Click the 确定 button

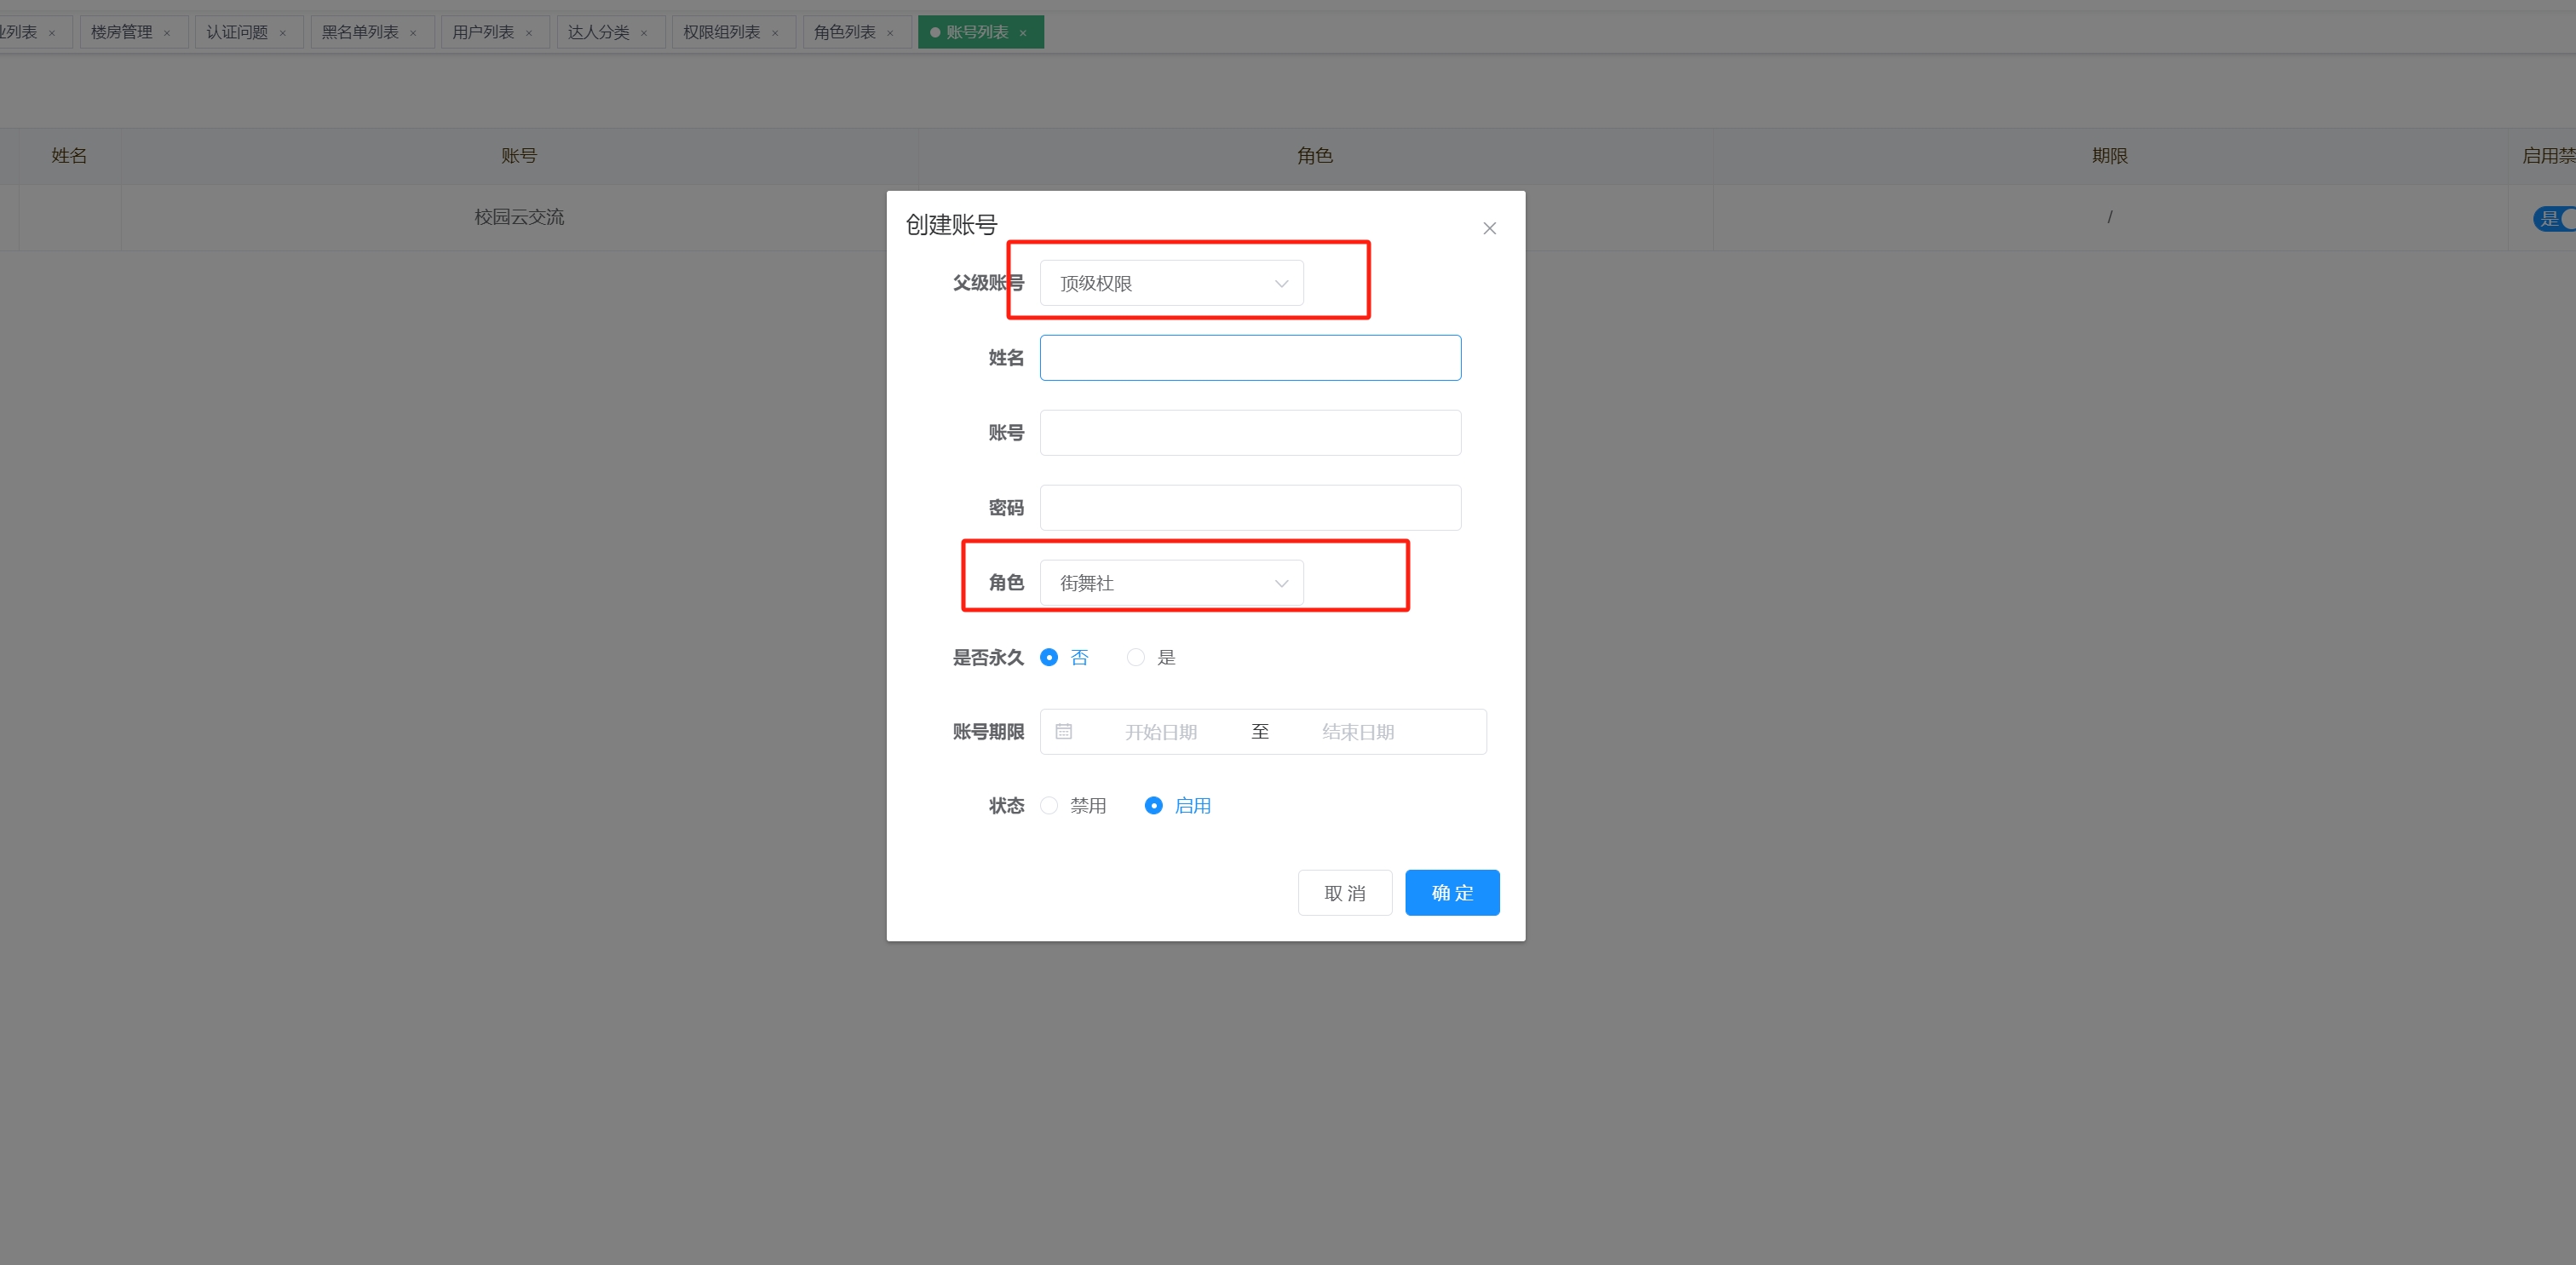(1452, 892)
